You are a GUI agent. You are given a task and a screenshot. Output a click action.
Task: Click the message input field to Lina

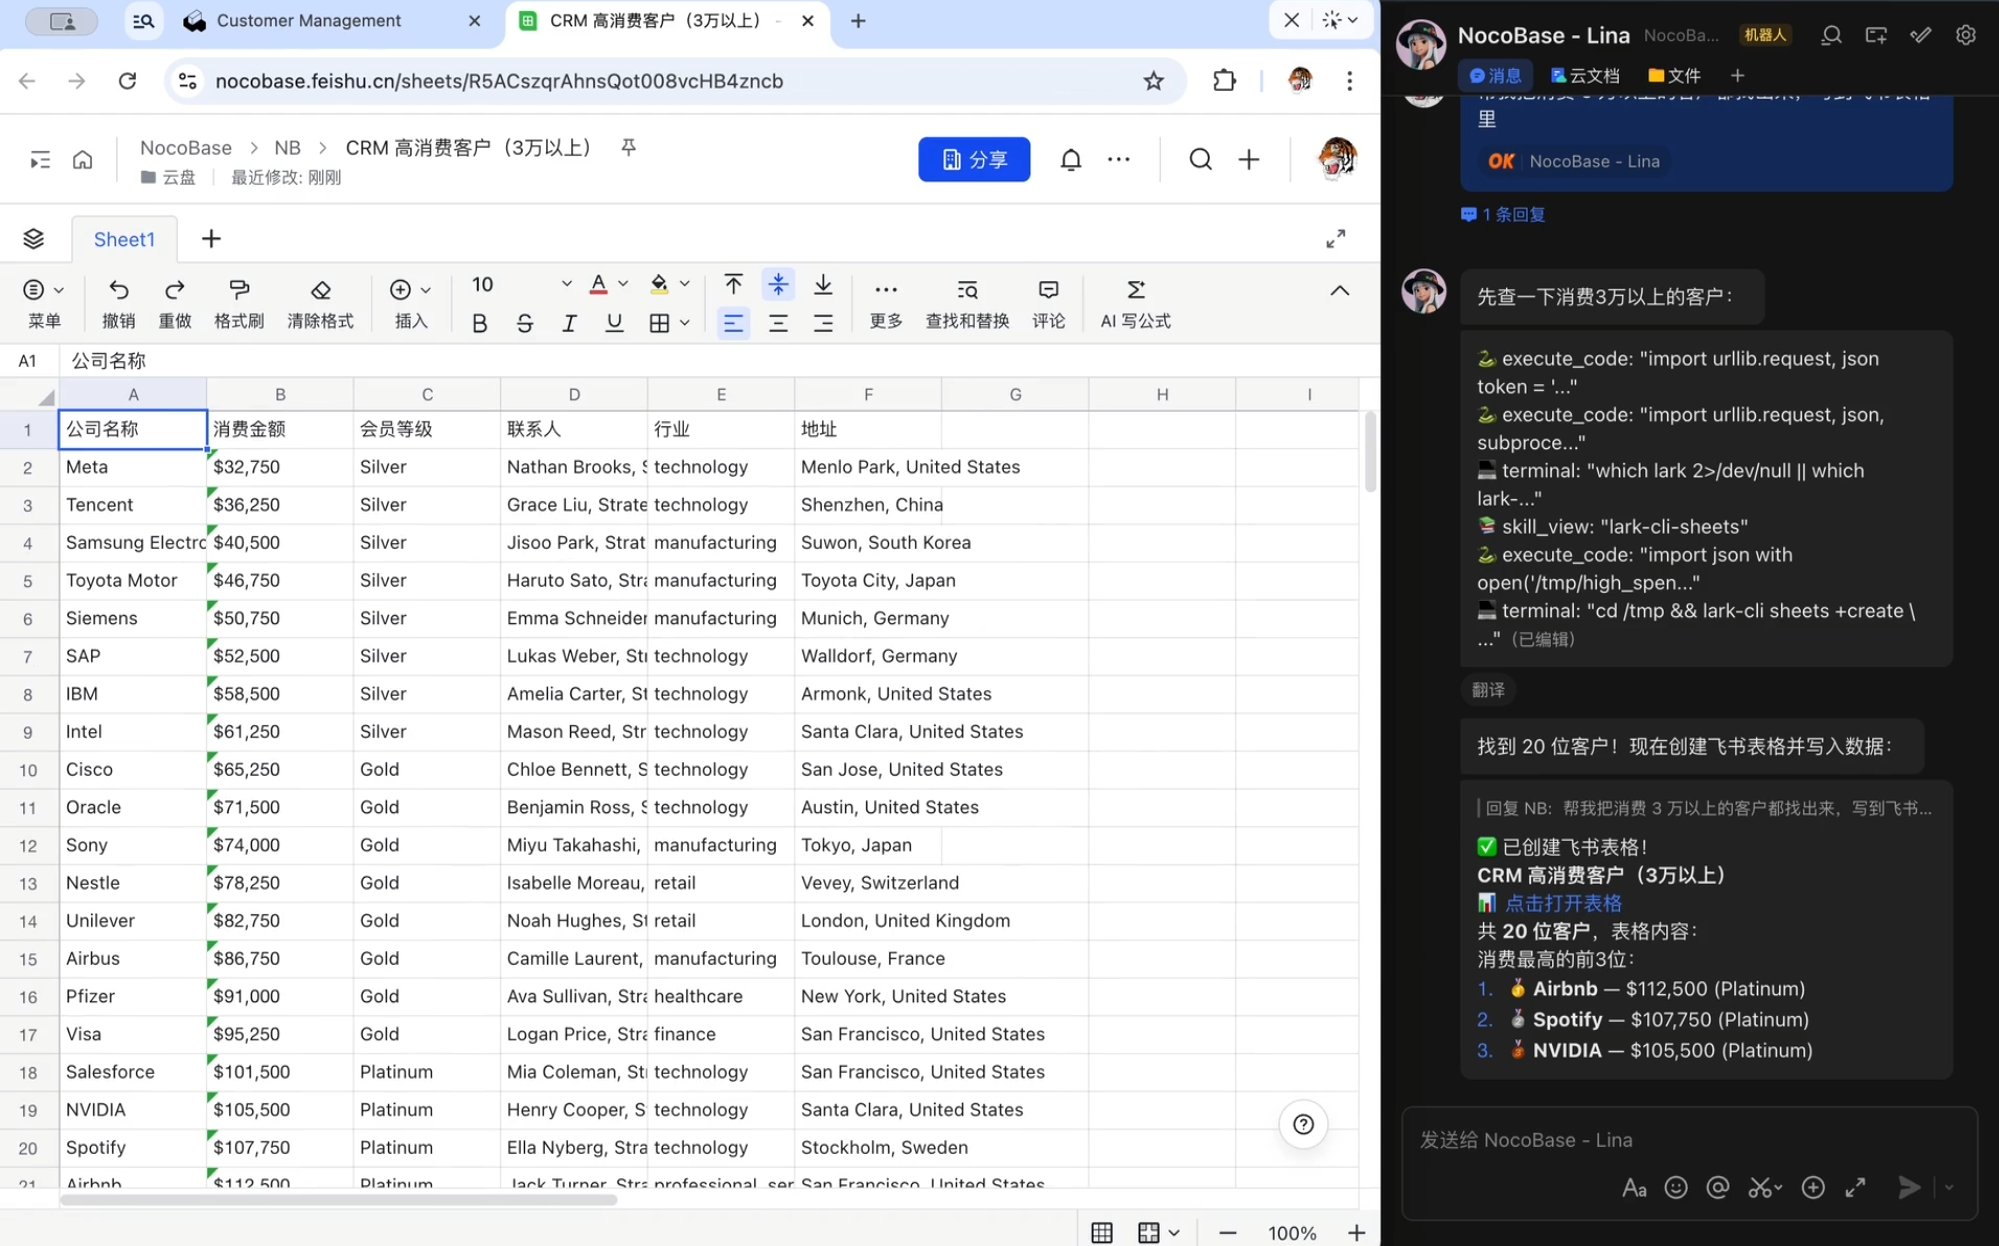[1689, 1140]
